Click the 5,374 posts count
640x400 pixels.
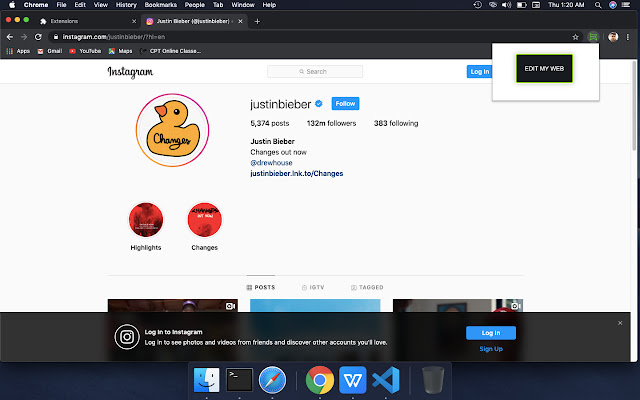tap(270, 123)
